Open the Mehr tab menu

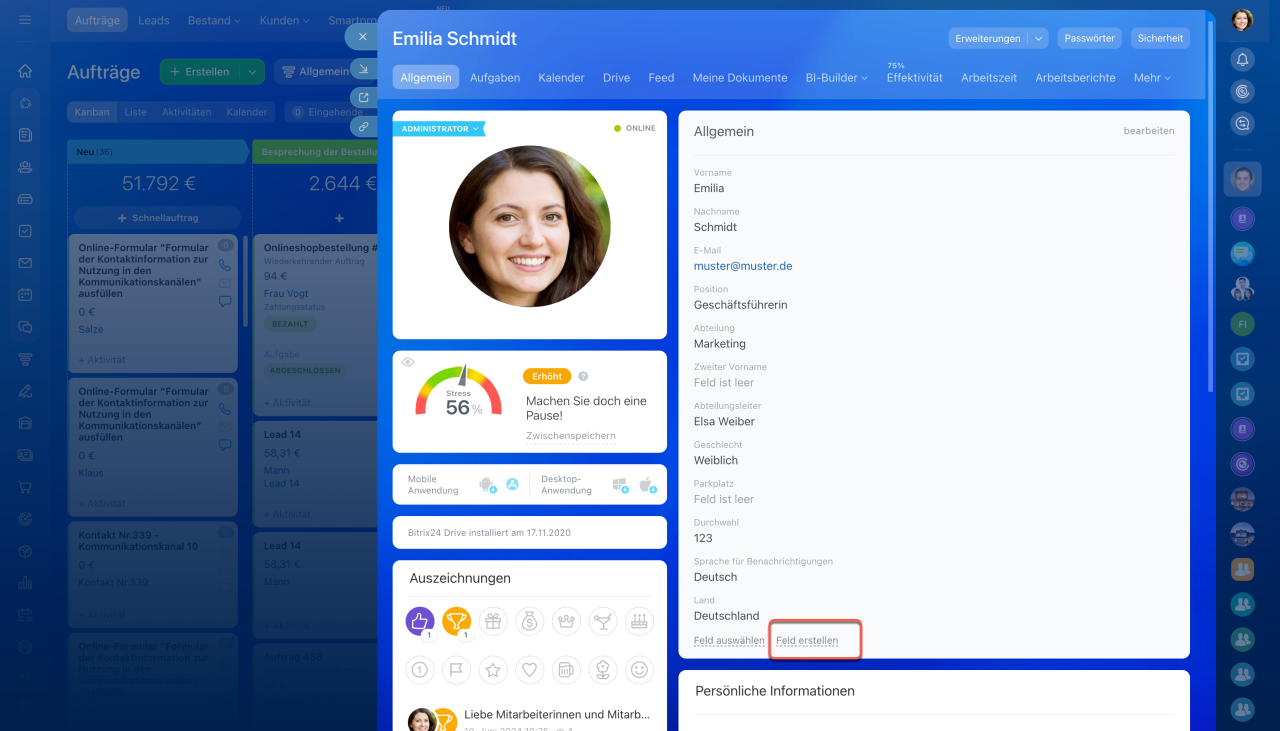click(1151, 77)
